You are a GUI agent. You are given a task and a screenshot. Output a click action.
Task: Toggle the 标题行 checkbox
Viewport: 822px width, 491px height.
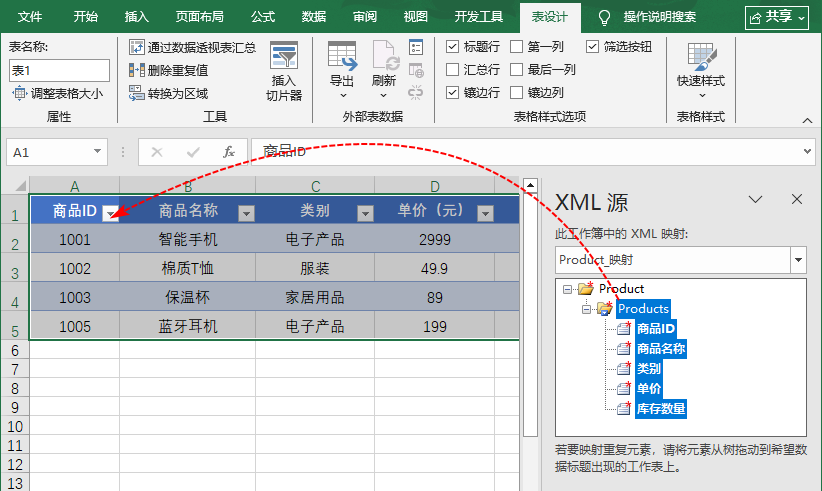[452, 47]
